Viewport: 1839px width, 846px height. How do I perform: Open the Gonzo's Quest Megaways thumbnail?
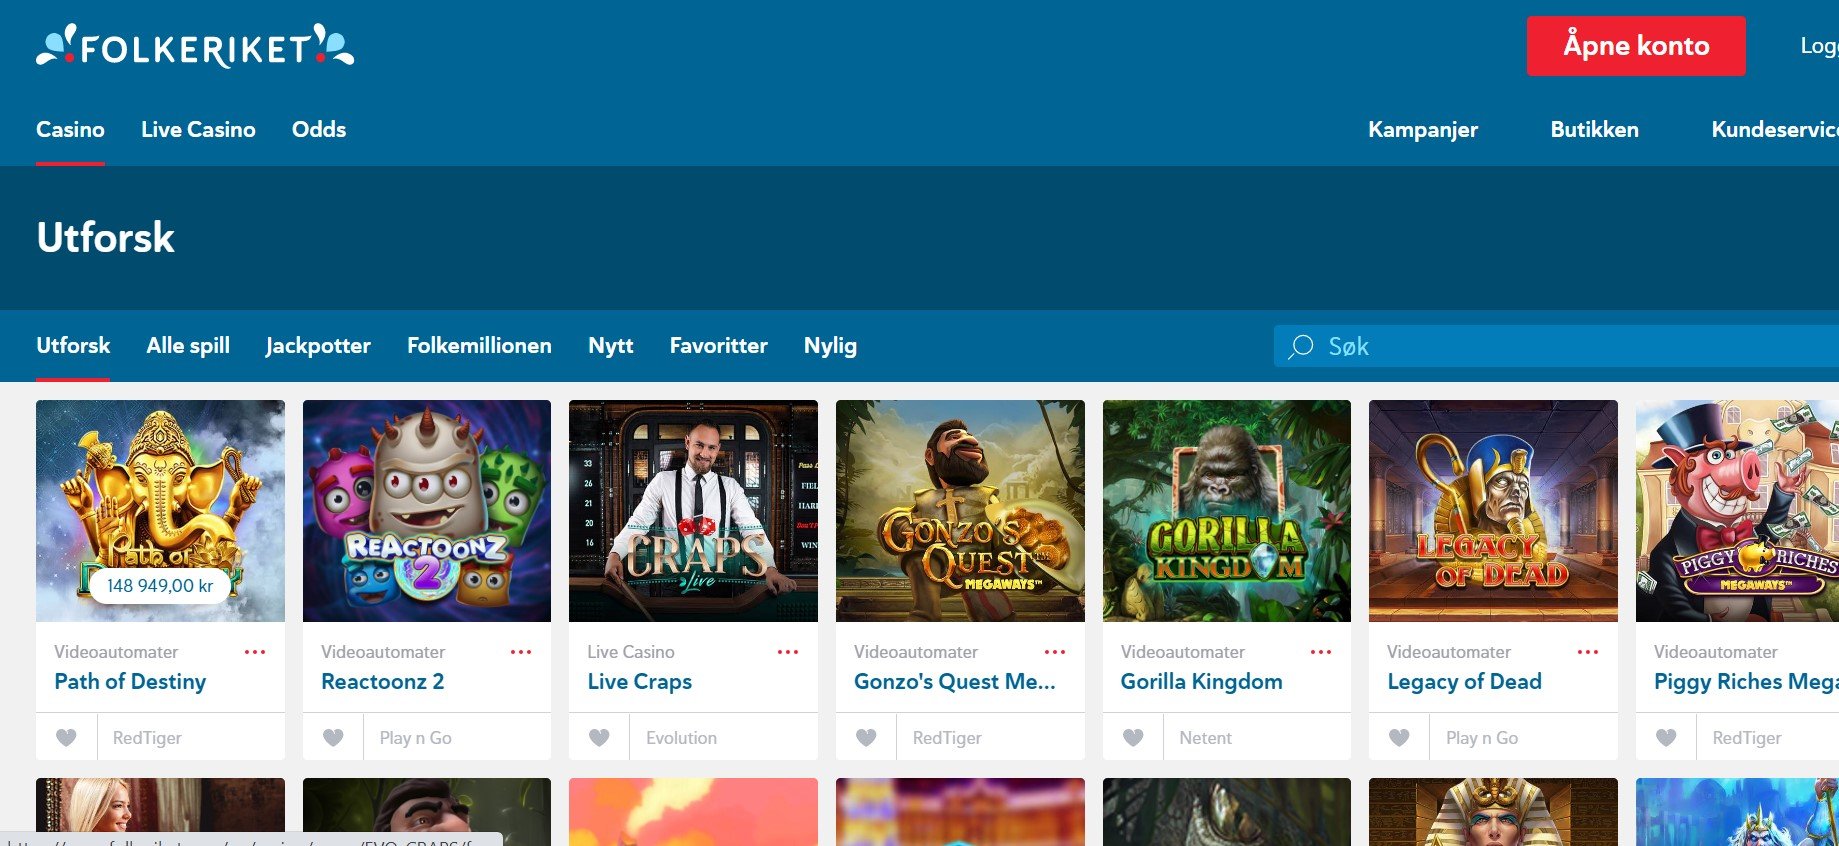(x=960, y=511)
